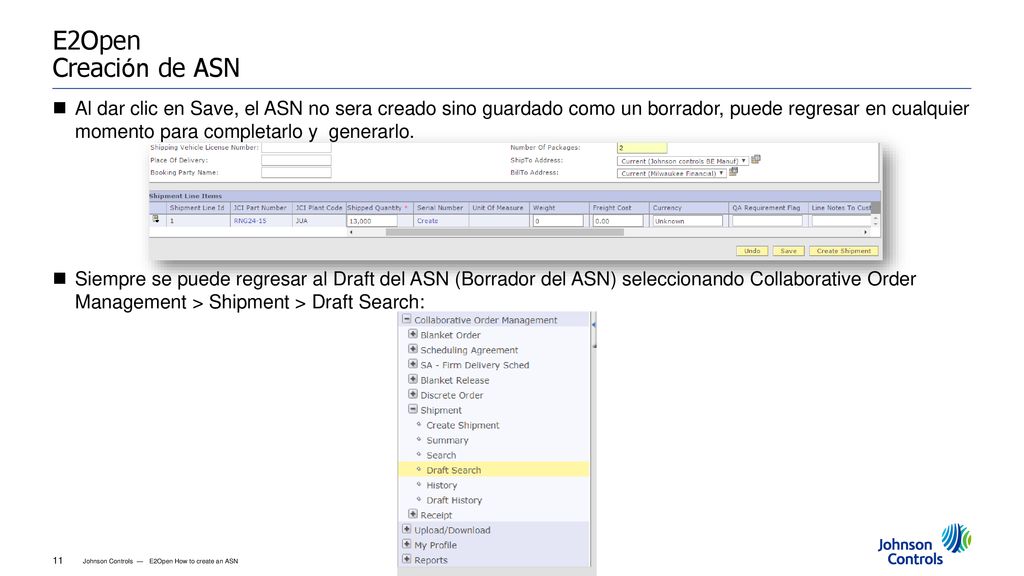Viewport: 1024px width, 576px height.
Task: Open the shipment Summary menu entry
Action: [x=447, y=440]
